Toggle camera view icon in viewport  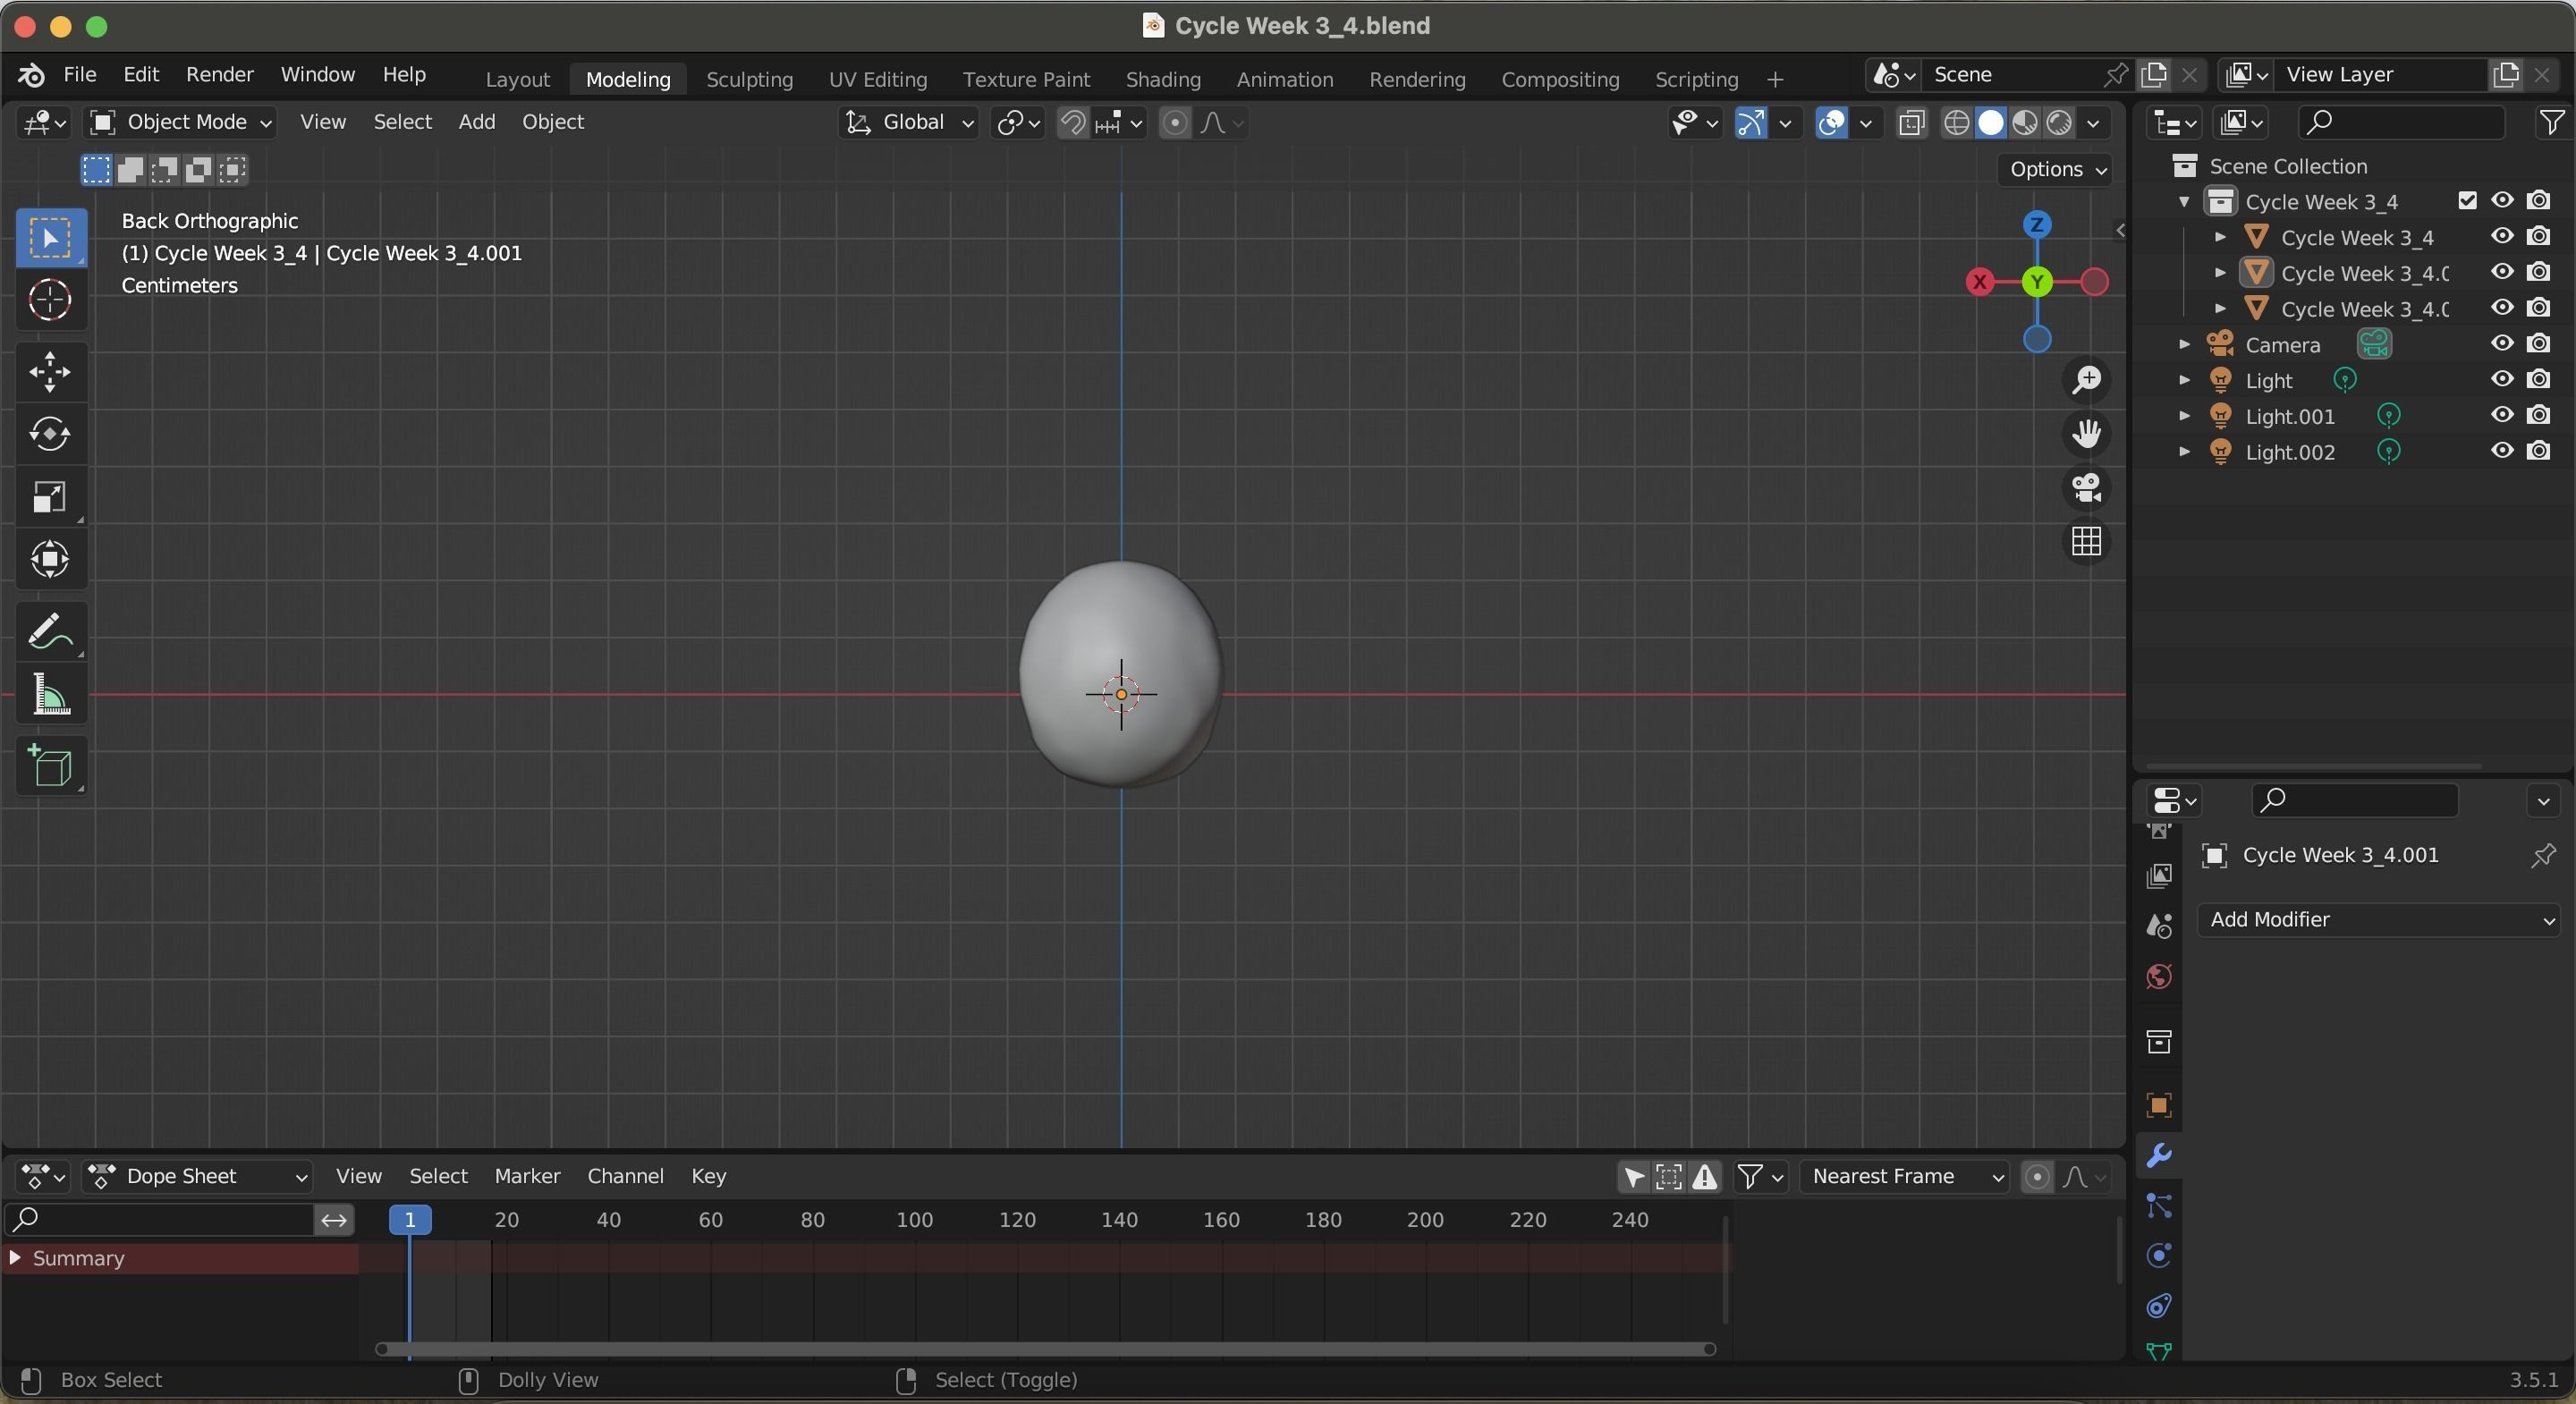2086,488
